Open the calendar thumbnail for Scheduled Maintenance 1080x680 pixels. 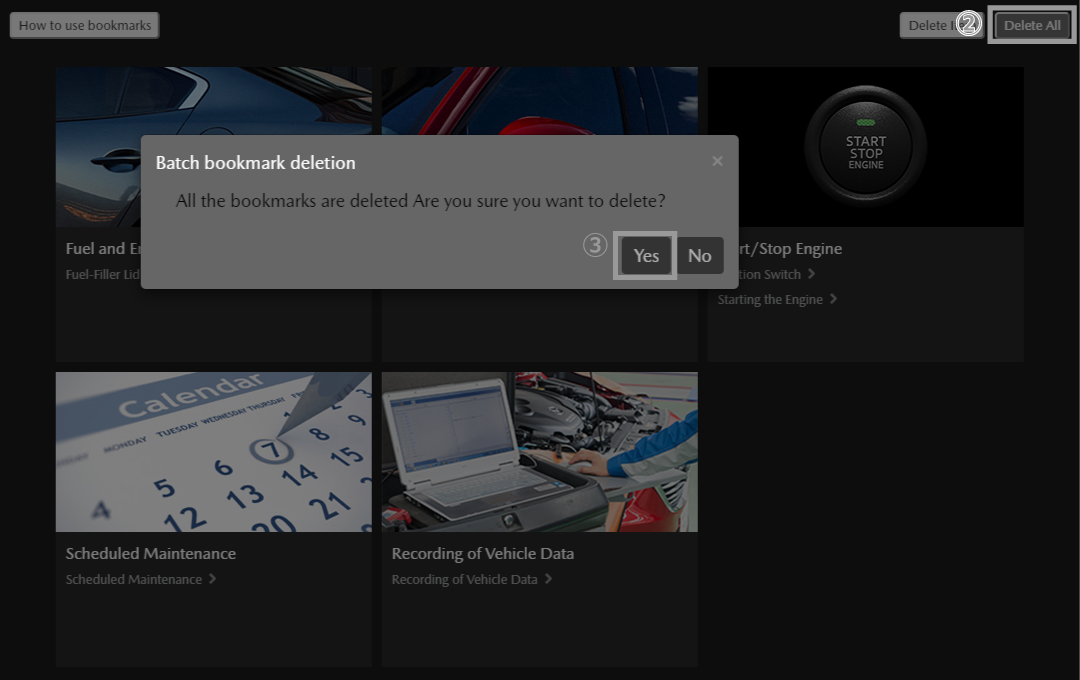click(213, 452)
